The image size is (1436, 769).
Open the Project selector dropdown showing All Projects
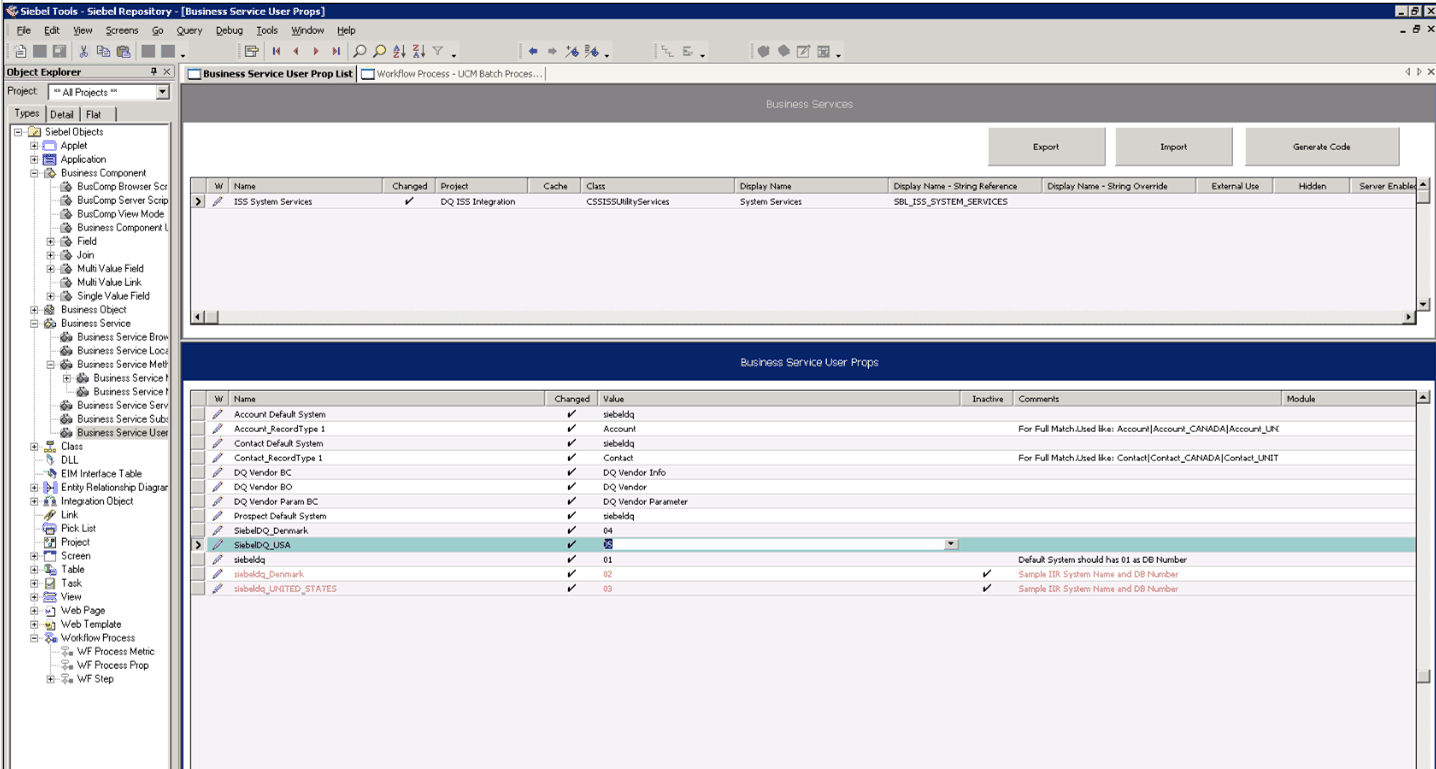(164, 92)
